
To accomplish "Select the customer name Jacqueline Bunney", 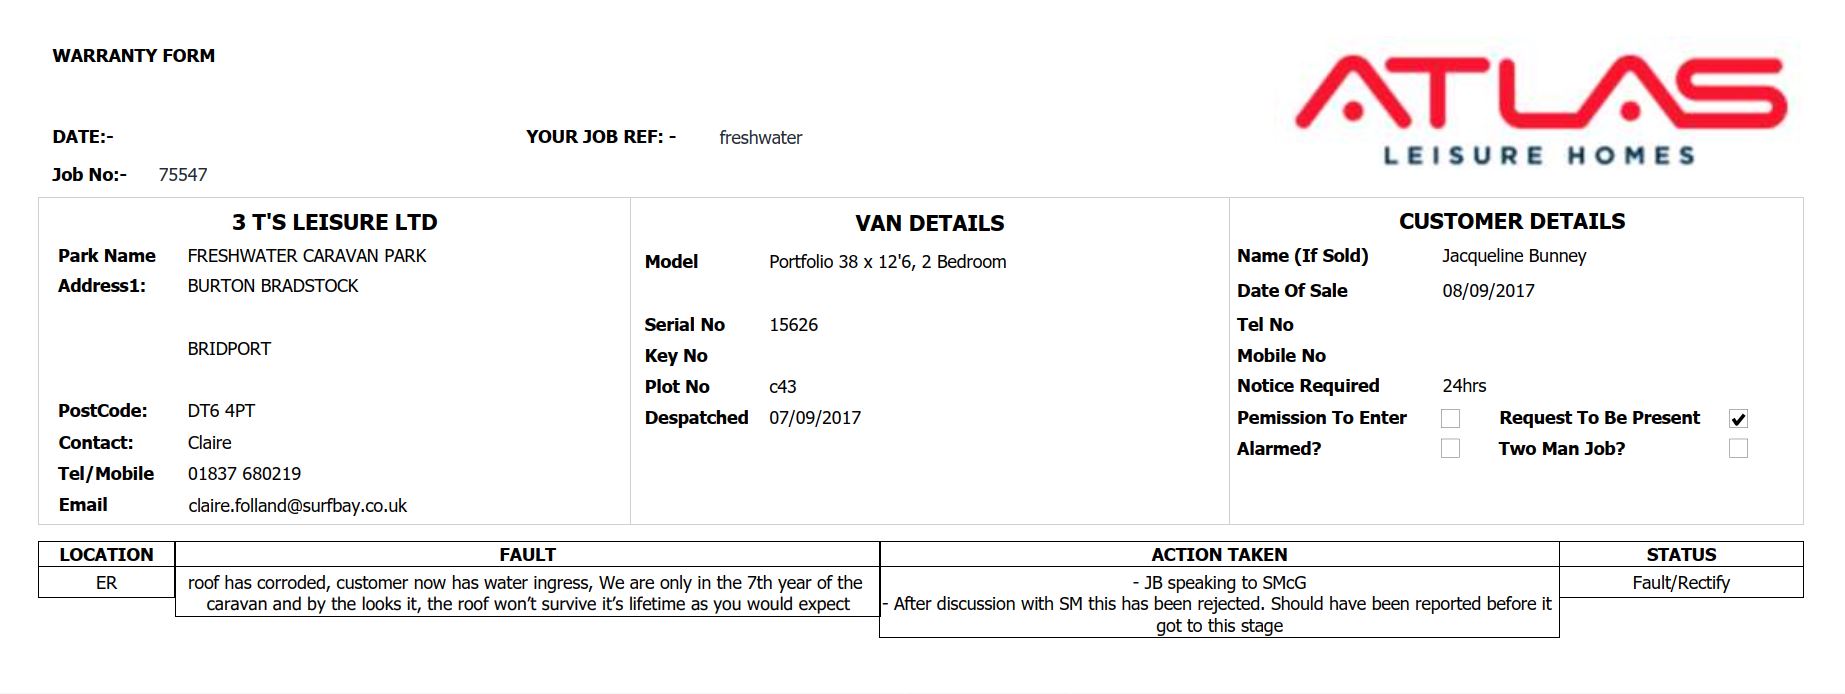I will click(1513, 256).
